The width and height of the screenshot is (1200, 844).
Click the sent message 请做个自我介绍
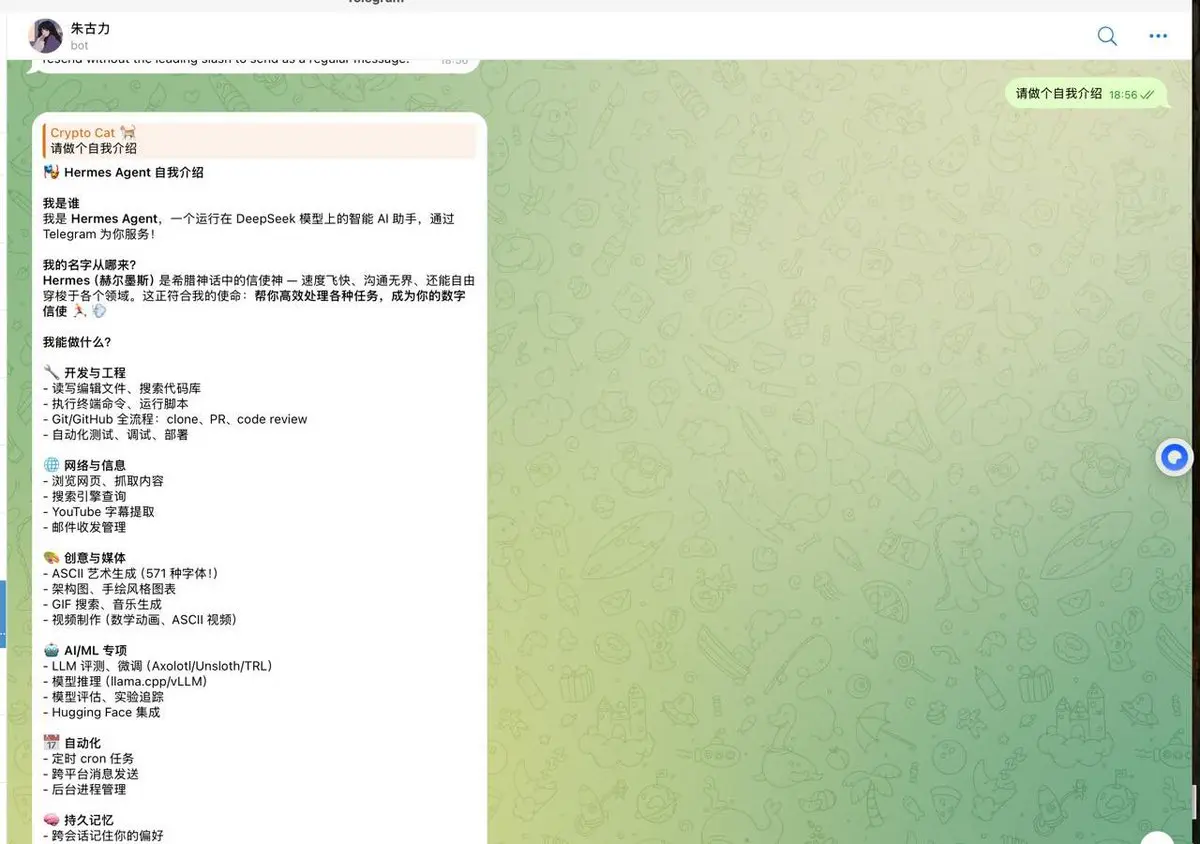pyautogui.click(x=1059, y=94)
